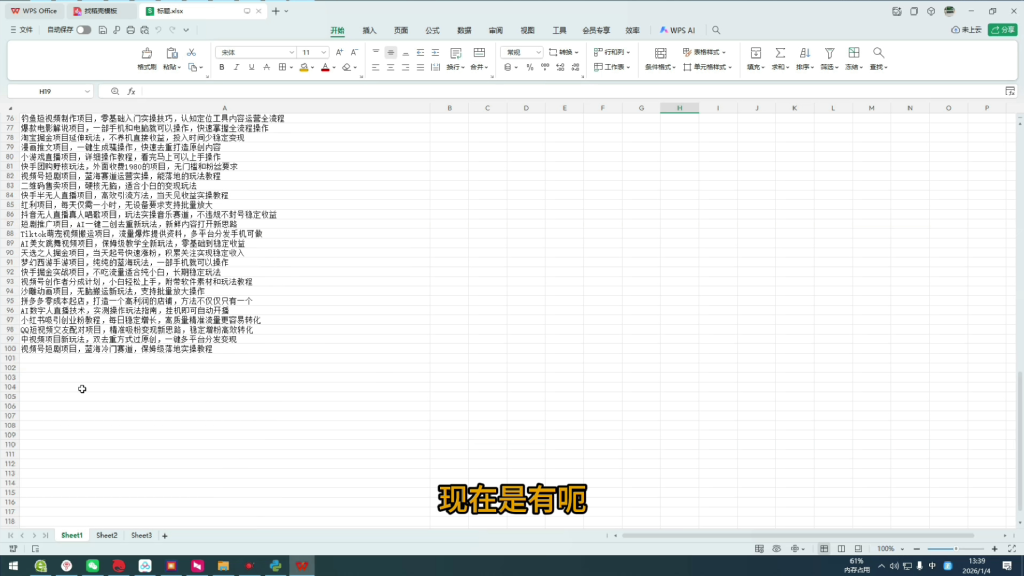Switch to the 数据 ribbon tab

click(463, 31)
